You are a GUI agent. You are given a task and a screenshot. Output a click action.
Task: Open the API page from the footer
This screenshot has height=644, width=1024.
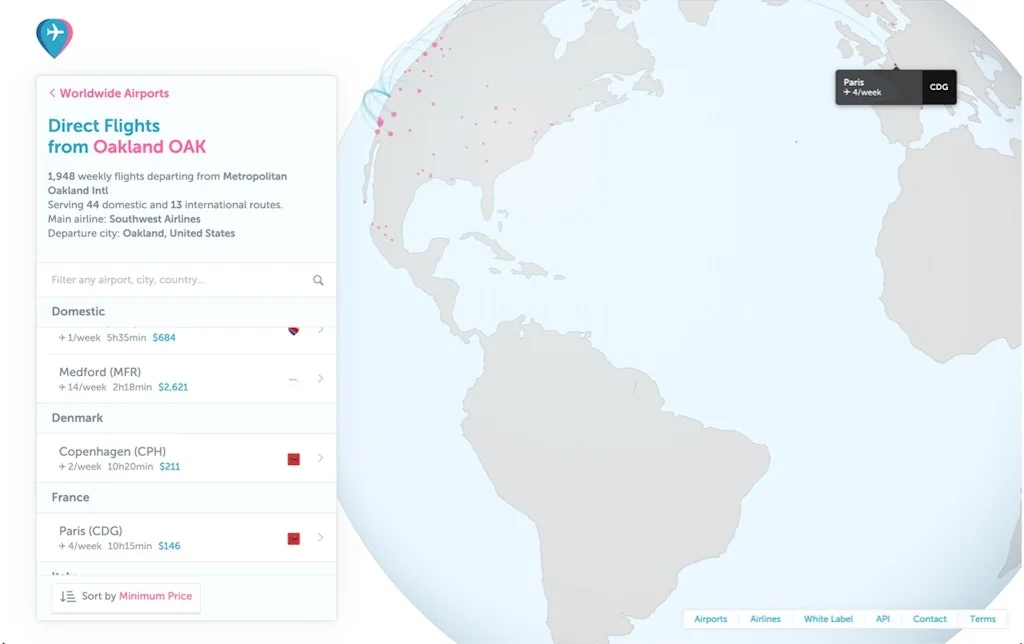pyautogui.click(x=882, y=619)
